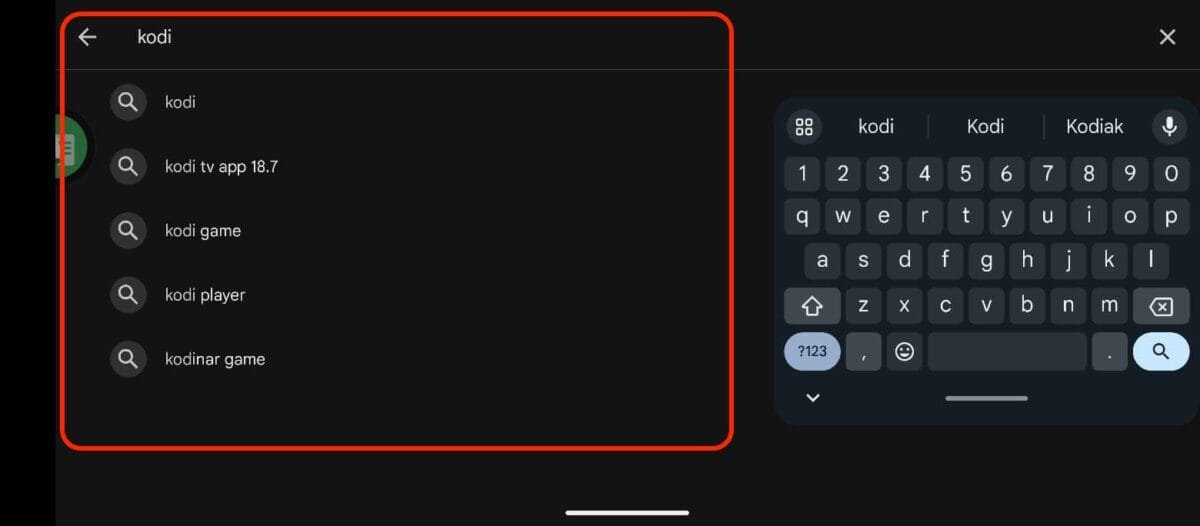Pick the 'Kodiak' word suggestion
The width and height of the screenshot is (1200, 526).
1095,126
